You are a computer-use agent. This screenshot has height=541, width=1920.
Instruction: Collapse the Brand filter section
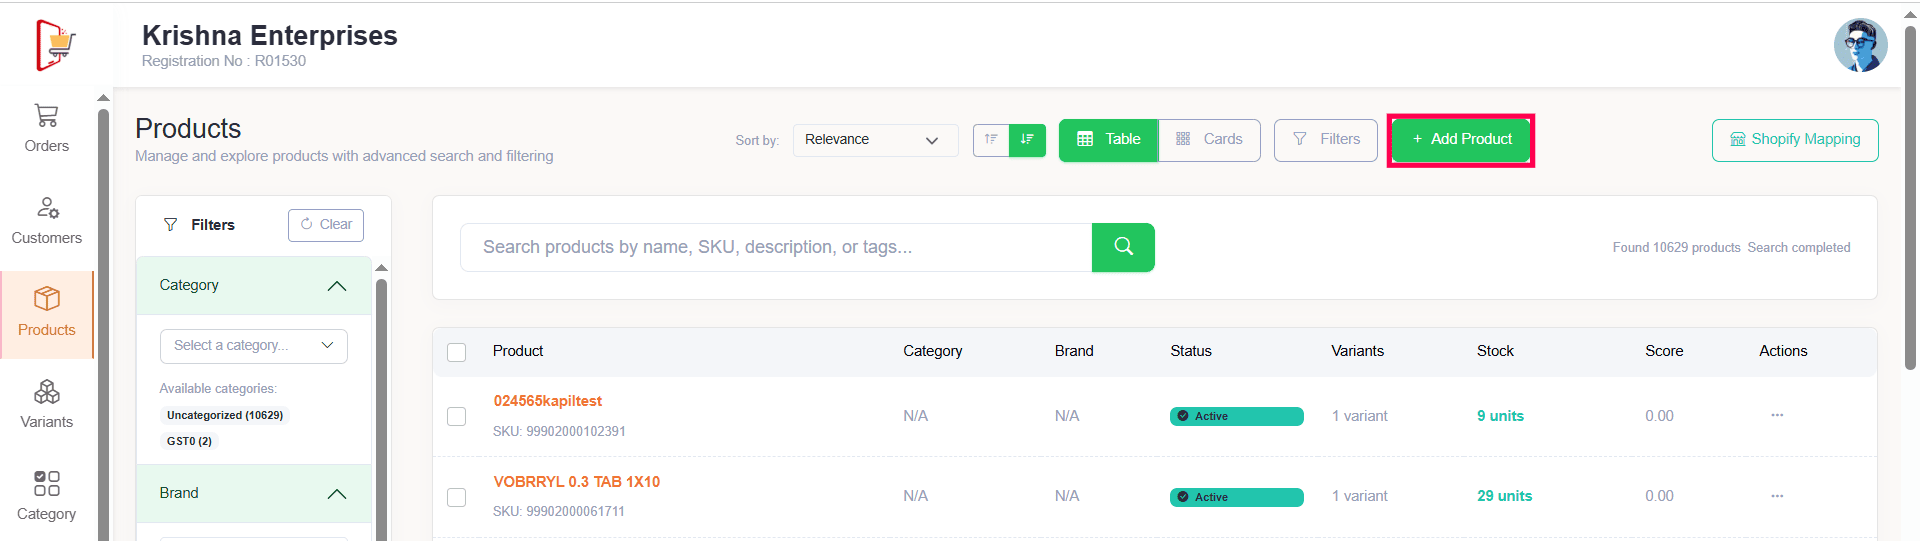pos(337,494)
